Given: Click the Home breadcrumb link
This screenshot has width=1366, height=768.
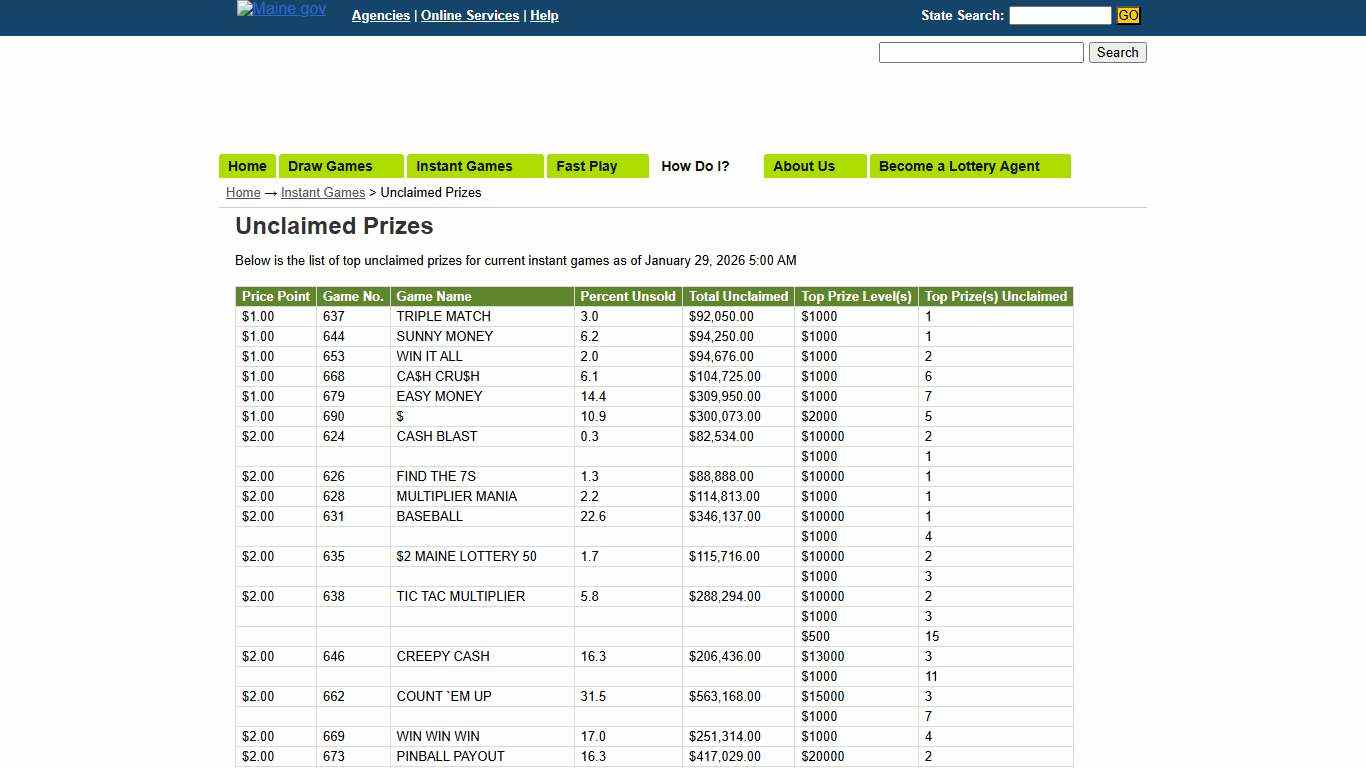Looking at the screenshot, I should coord(243,193).
